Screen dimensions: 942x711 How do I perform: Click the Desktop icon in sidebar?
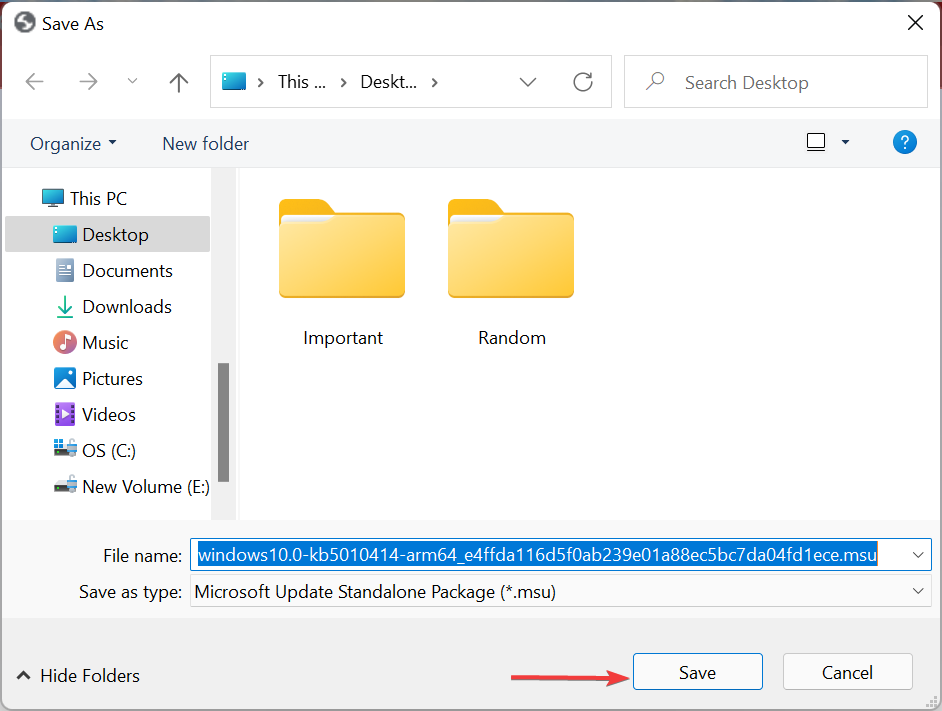(x=65, y=234)
